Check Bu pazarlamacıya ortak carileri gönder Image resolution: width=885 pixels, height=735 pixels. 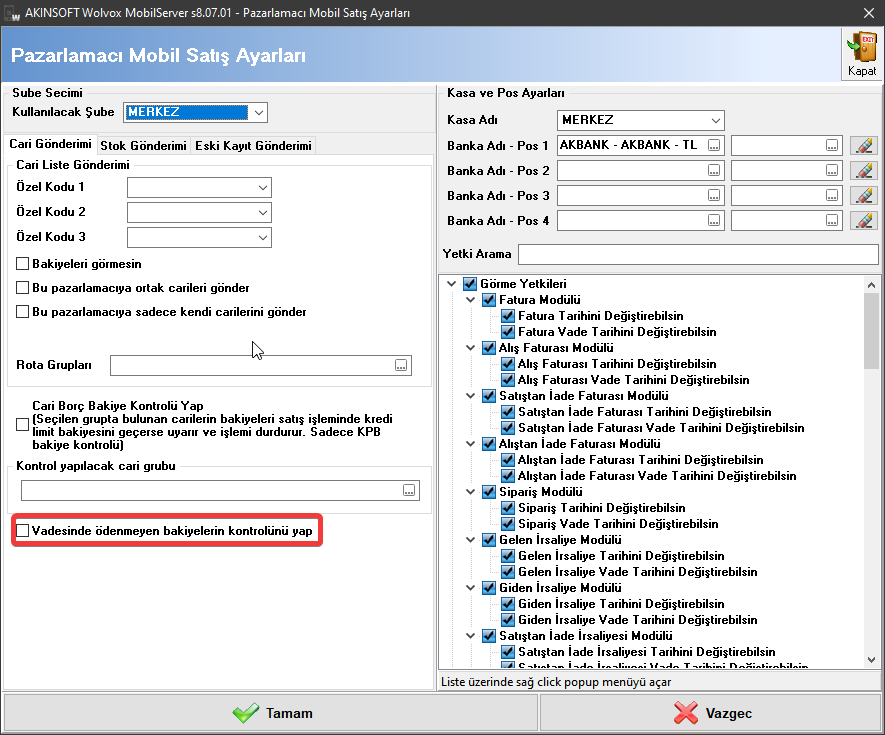coord(23,288)
